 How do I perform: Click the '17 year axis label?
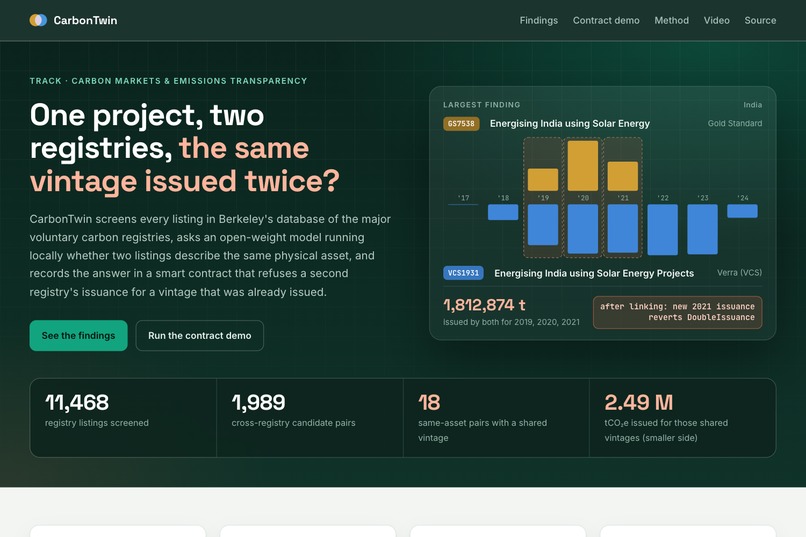click(x=463, y=198)
